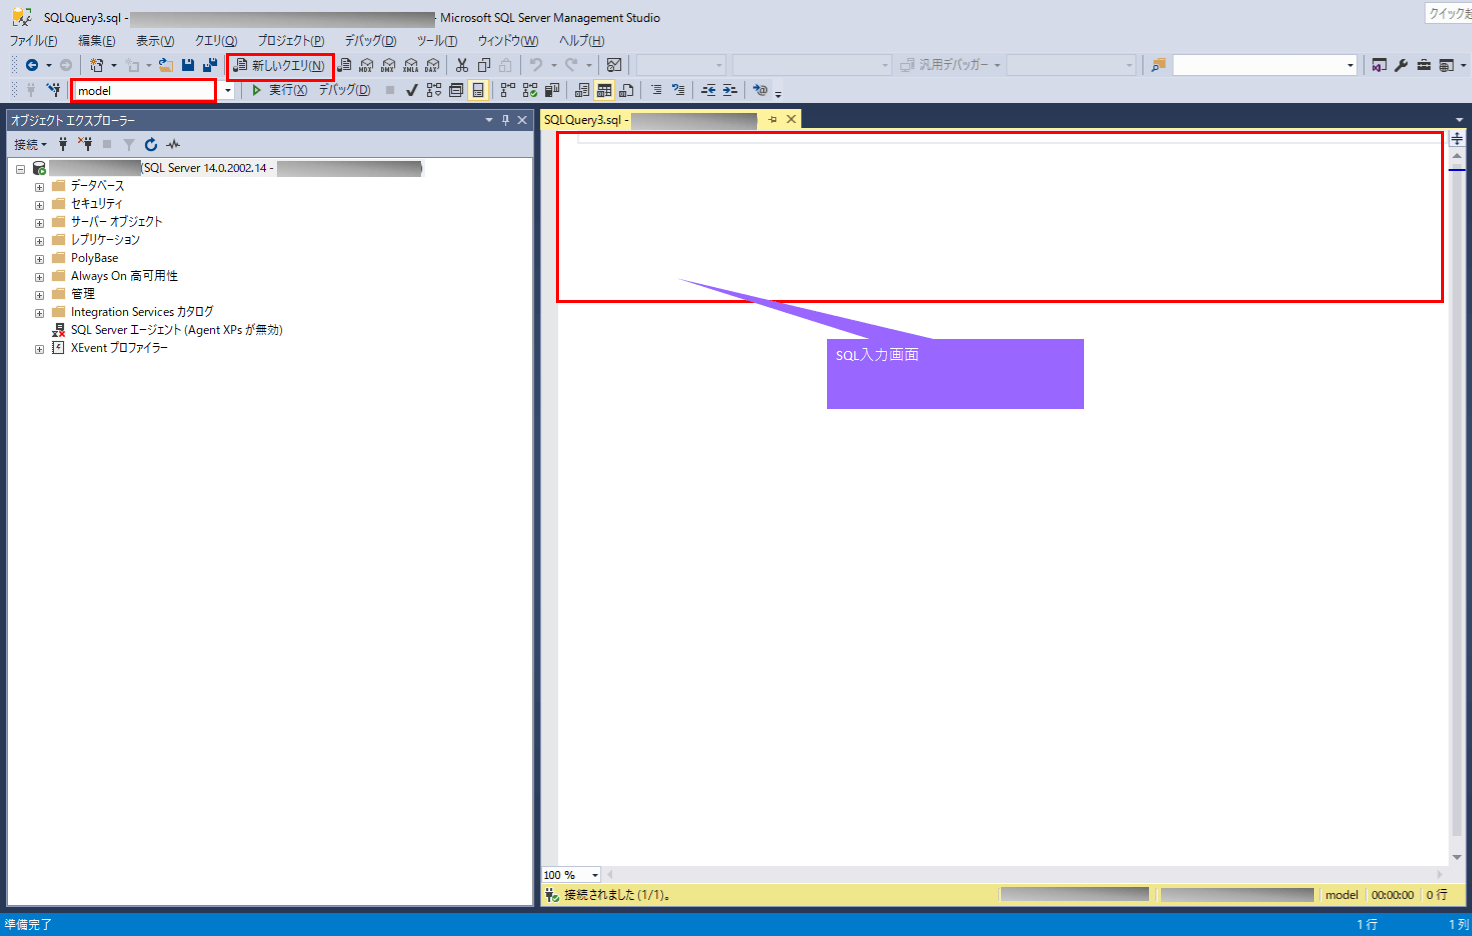
Task: Expand the セキュリティ folder
Action: [39, 205]
